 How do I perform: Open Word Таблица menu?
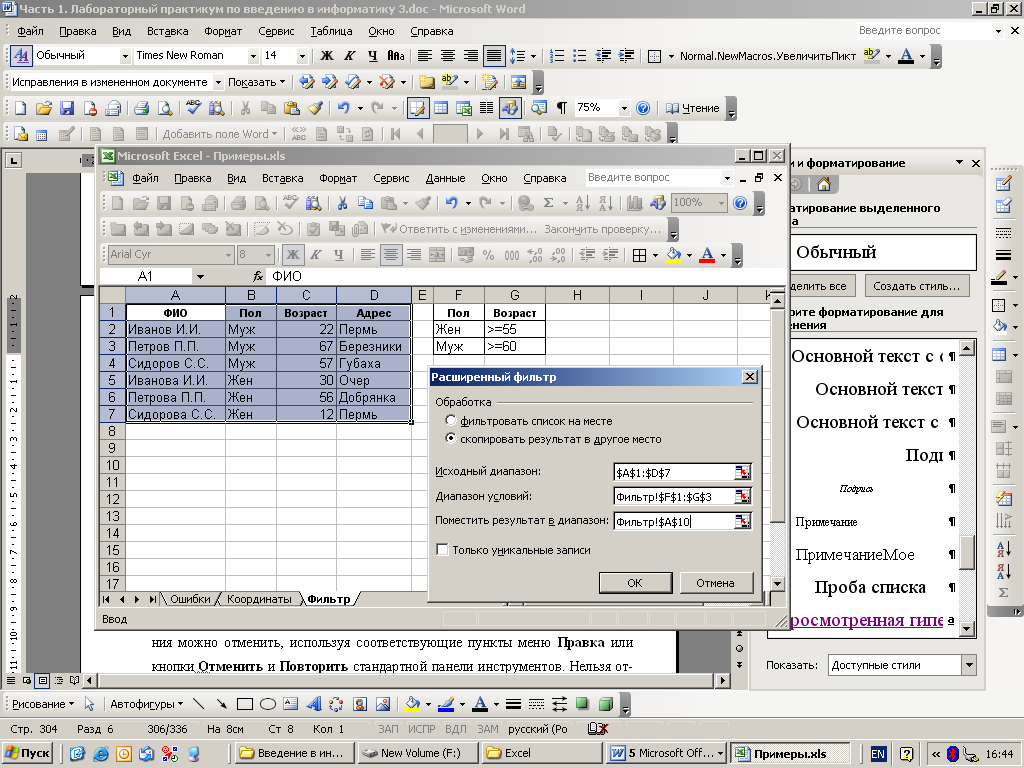[331, 31]
